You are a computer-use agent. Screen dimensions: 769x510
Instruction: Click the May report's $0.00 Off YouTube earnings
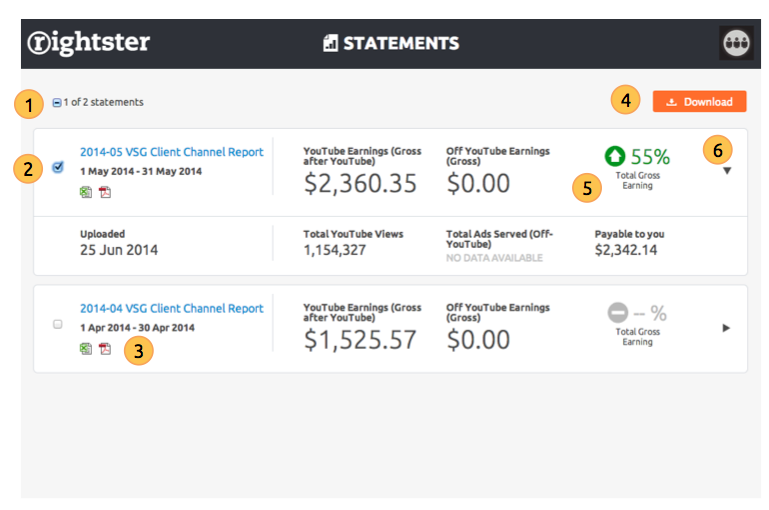click(478, 183)
